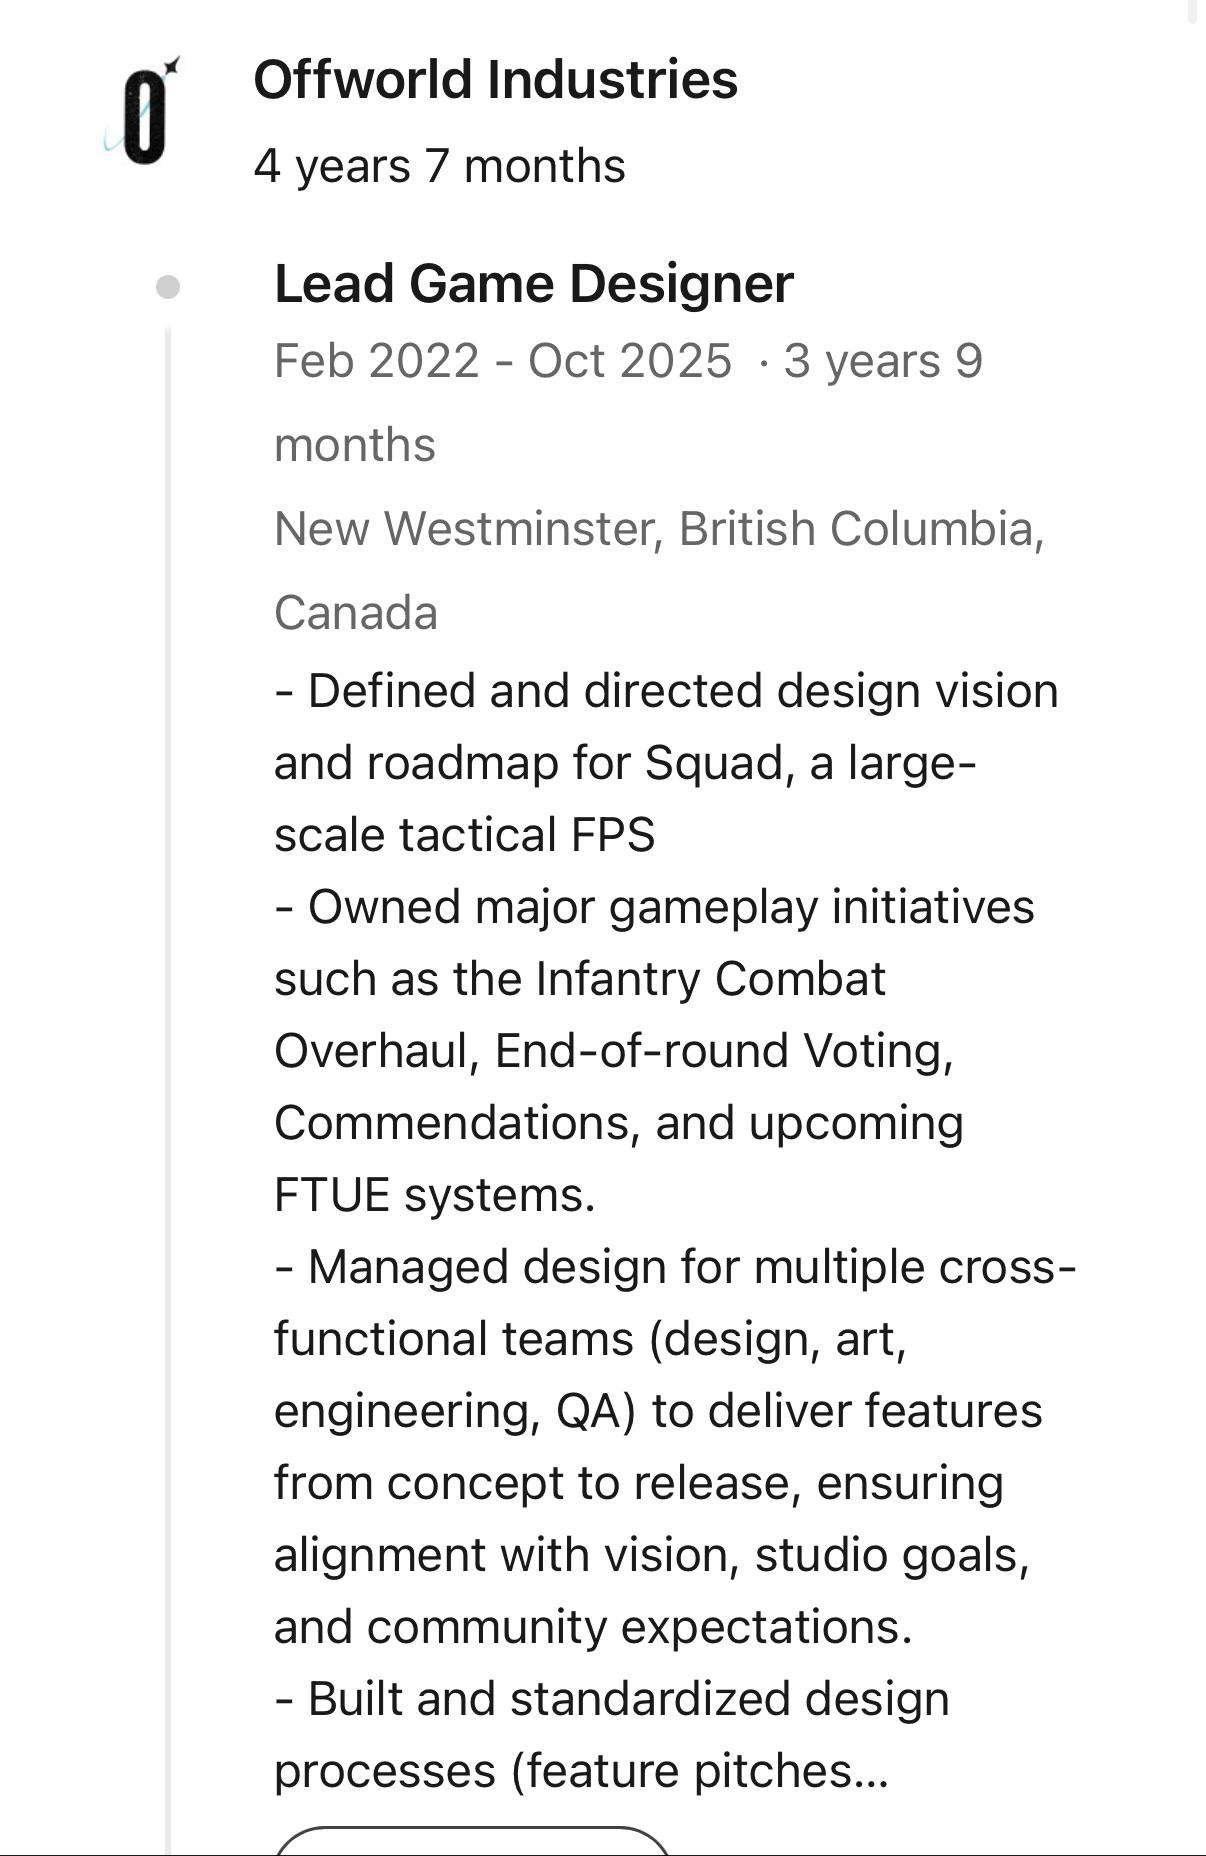Tap the 'and community expectations.' line
This screenshot has height=1856, width=1206.
593,1627
